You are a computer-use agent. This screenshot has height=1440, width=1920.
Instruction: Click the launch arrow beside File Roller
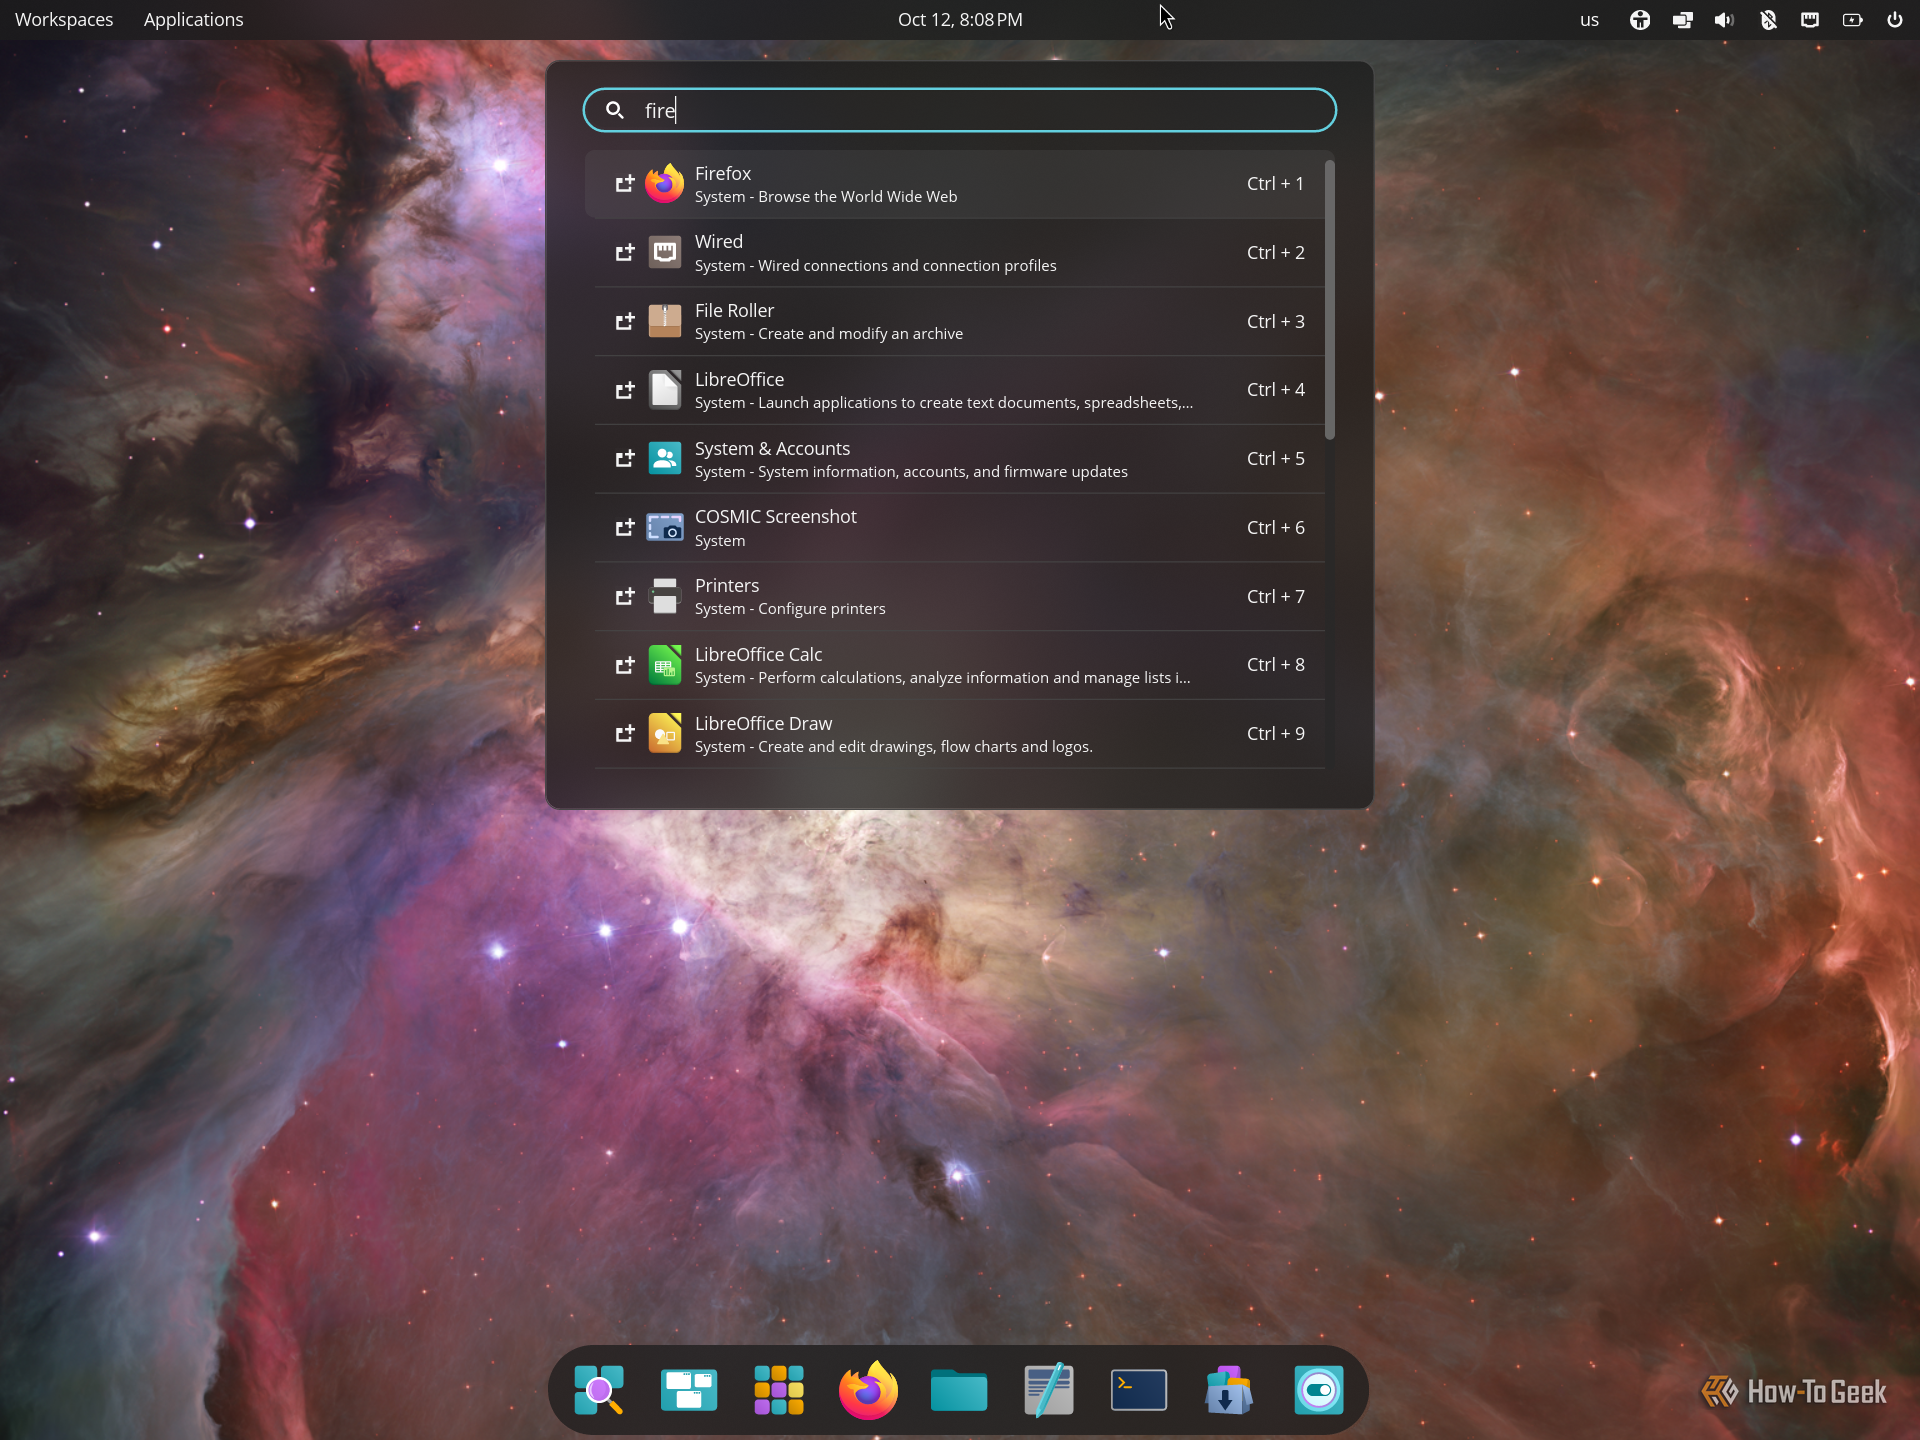point(625,321)
